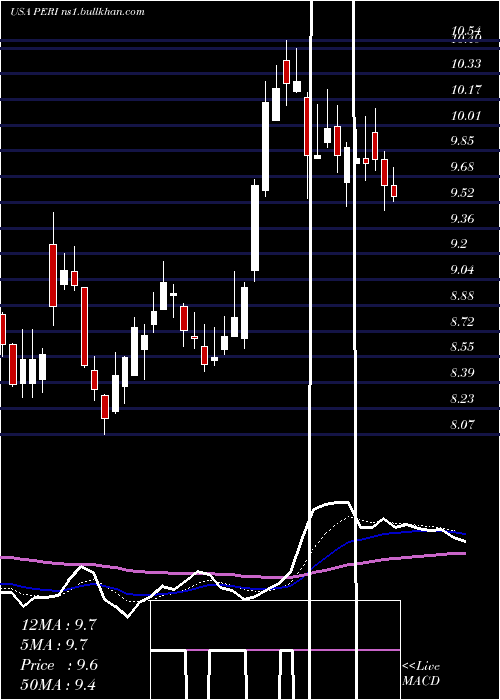
Task: Click the last red candlestick near 9.52
Action: click(x=394, y=191)
